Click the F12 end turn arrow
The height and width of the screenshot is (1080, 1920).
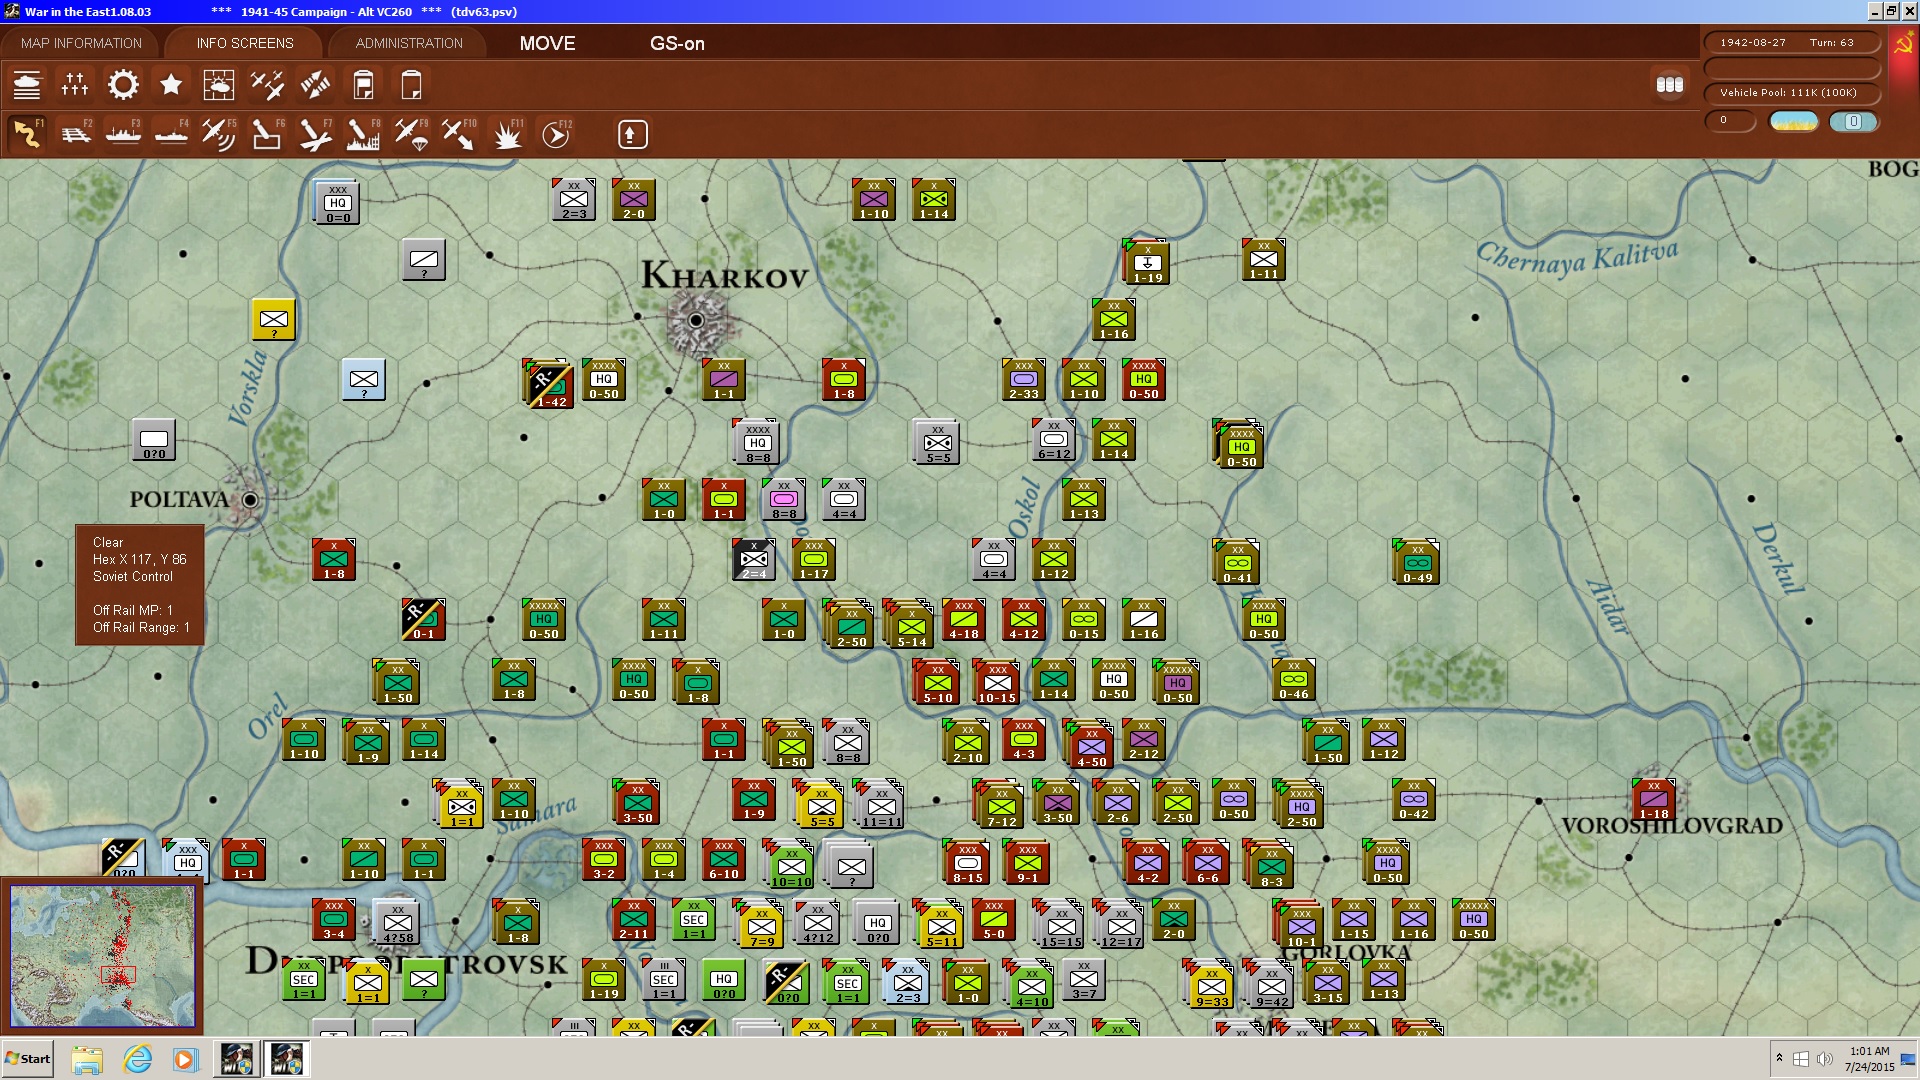[555, 134]
